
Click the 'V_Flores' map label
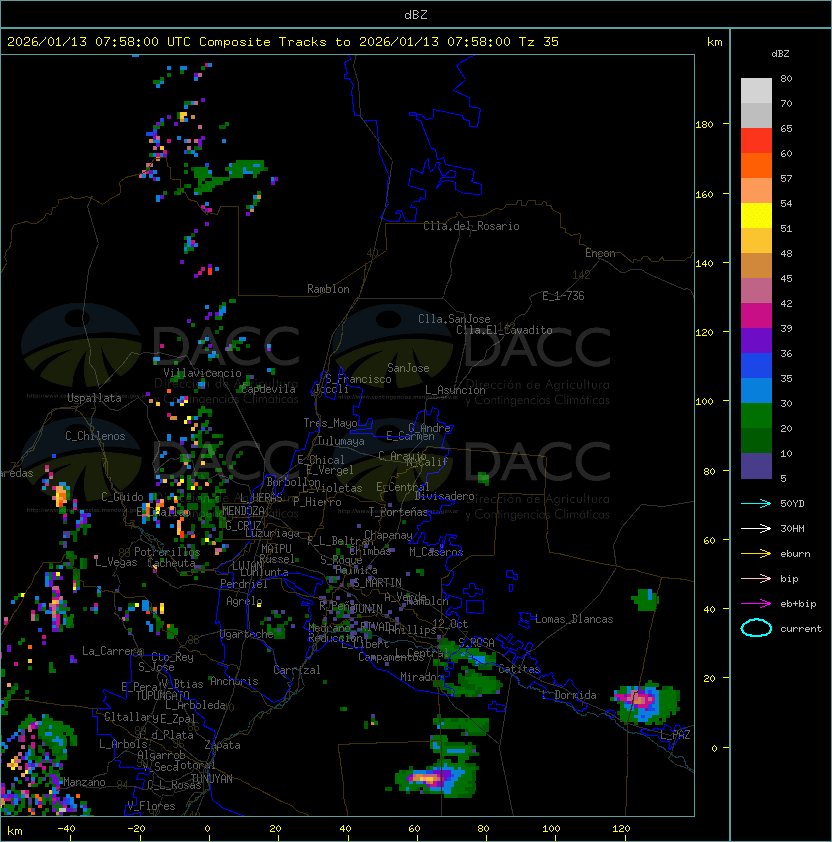click(151, 806)
